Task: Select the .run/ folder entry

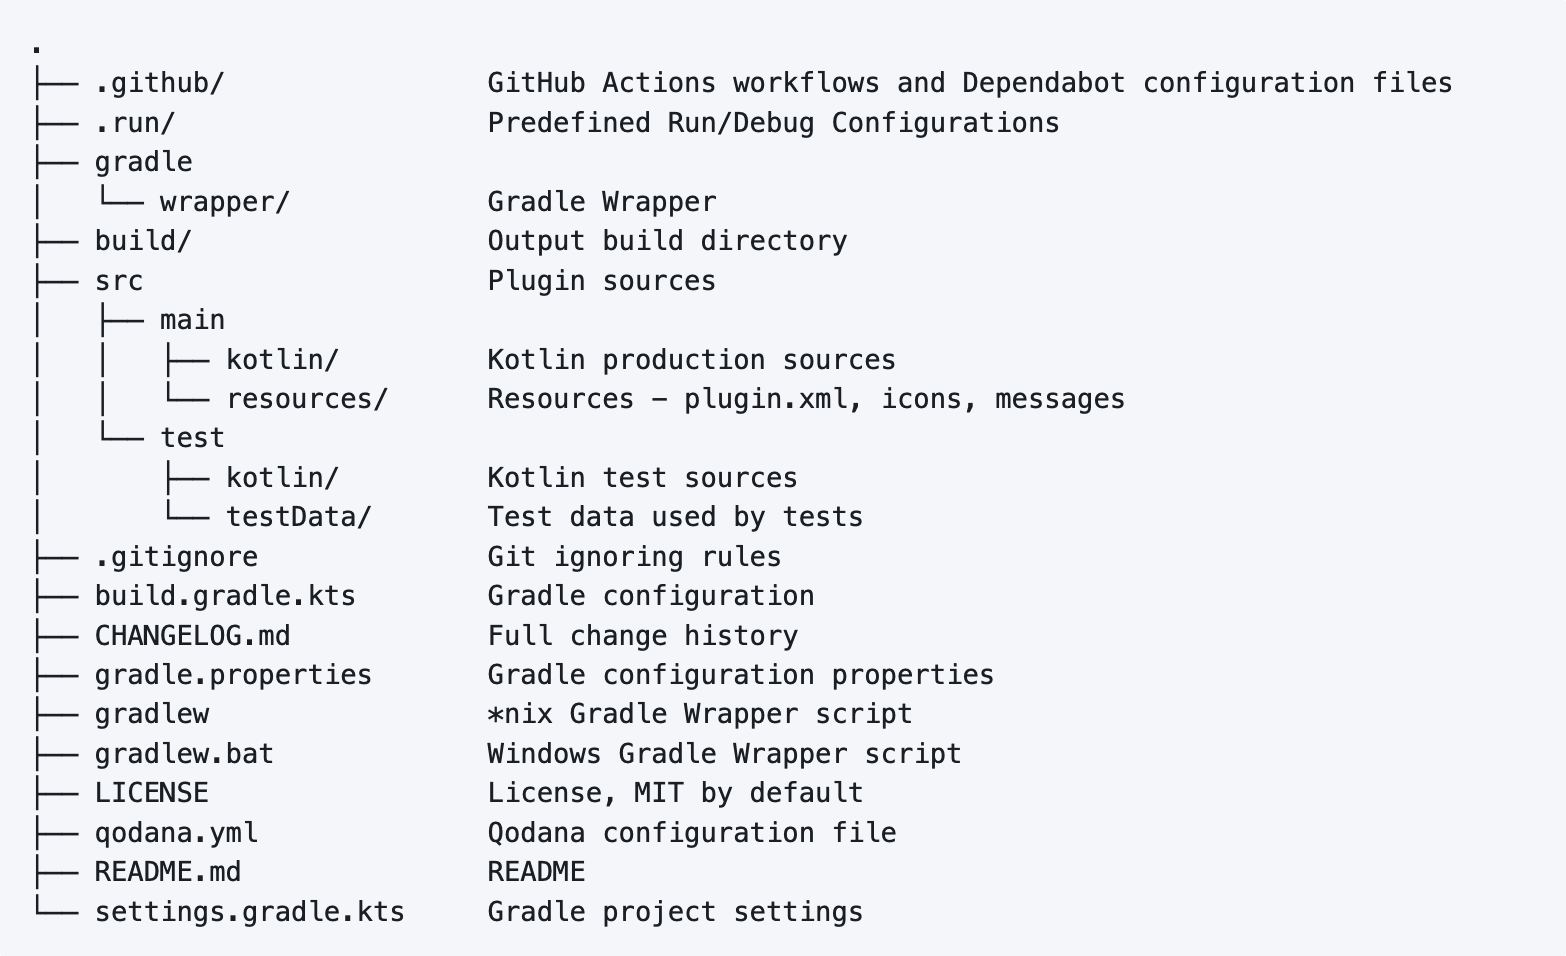Action: click(x=135, y=123)
